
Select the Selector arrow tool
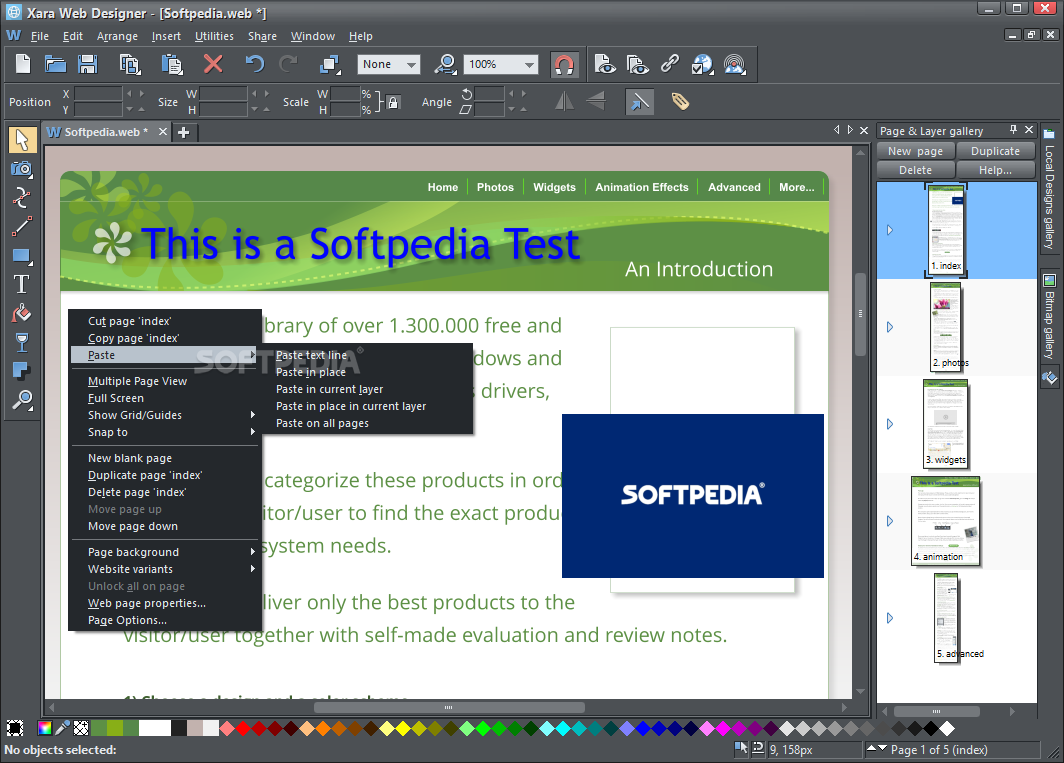point(22,139)
